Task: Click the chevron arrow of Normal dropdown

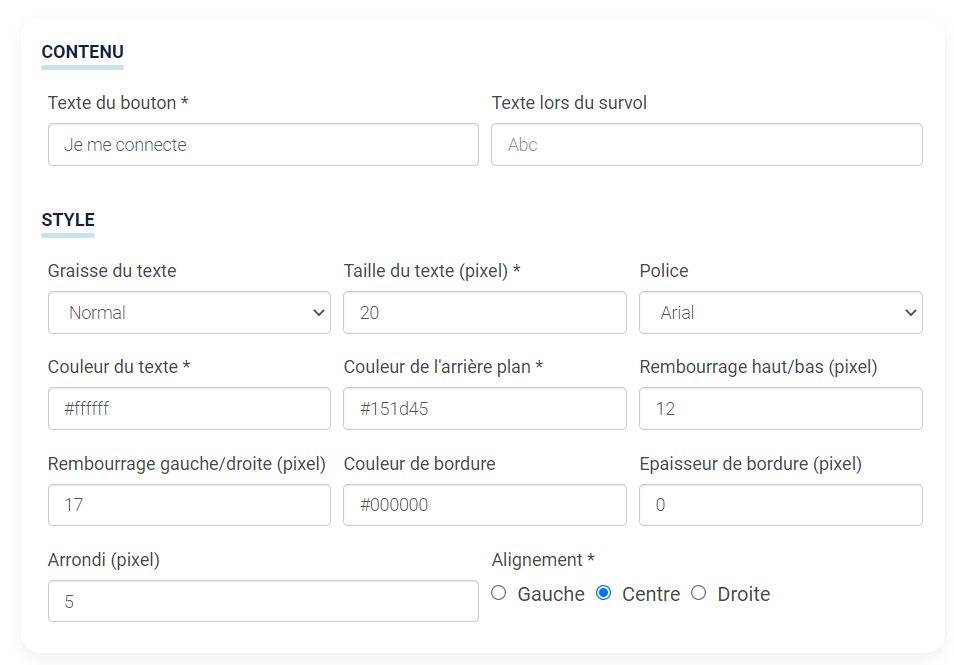Action: click(318, 313)
